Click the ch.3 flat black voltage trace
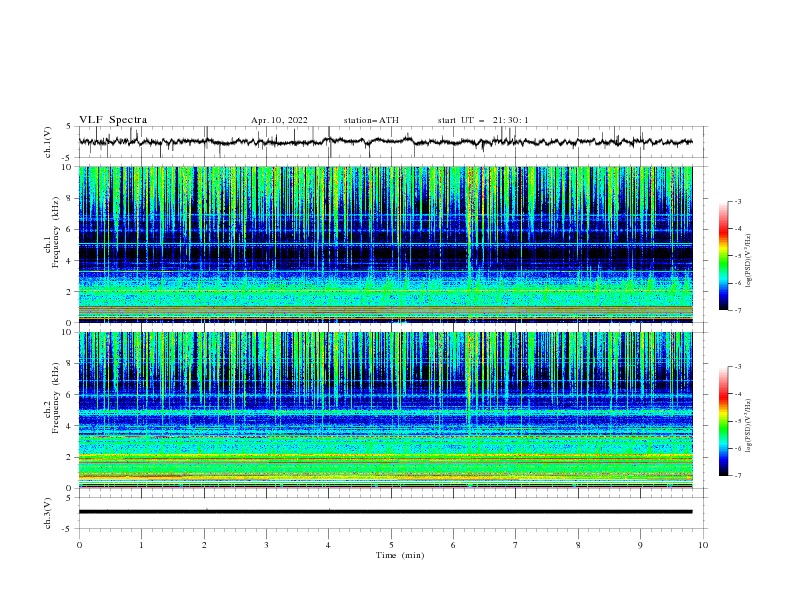792x612 pixels. point(386,512)
